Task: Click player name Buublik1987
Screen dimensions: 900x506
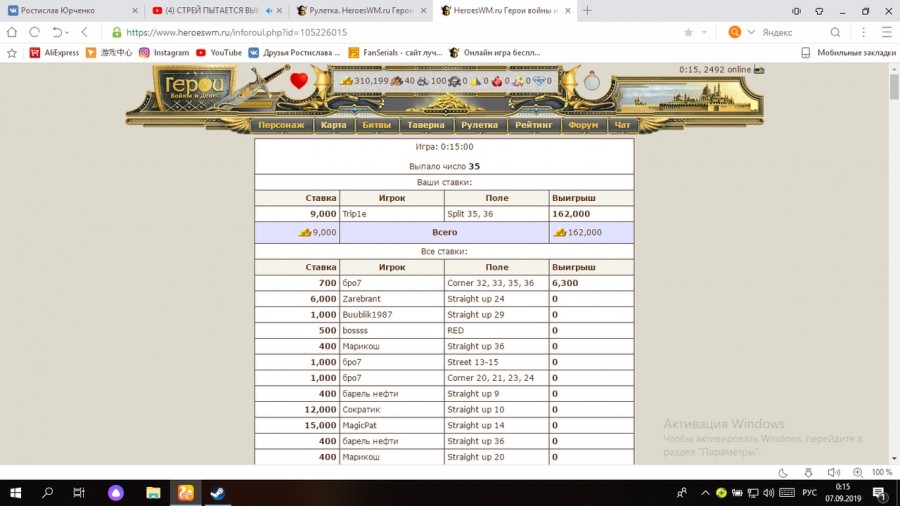Action: (367, 314)
